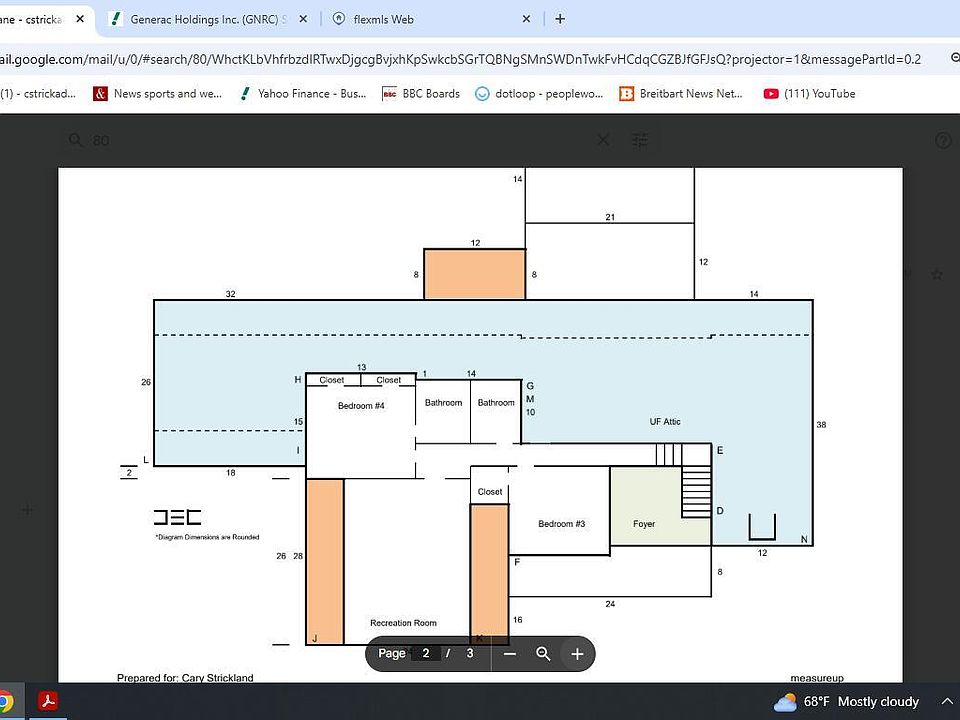Click the browser address bar URL
The image size is (960, 720).
pos(460,59)
